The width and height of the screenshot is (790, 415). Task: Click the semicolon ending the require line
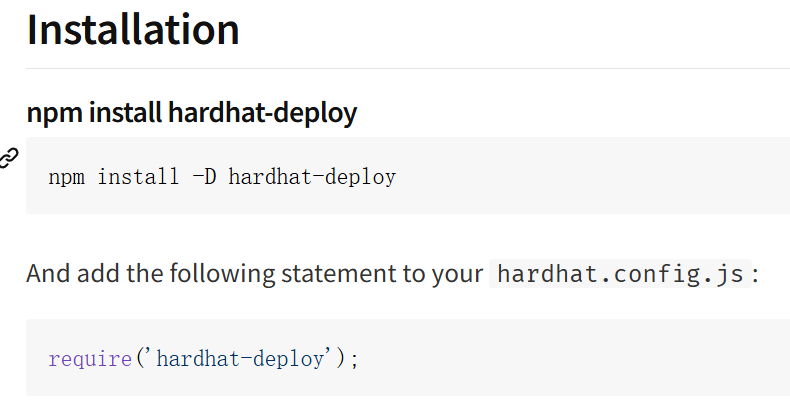click(x=354, y=361)
